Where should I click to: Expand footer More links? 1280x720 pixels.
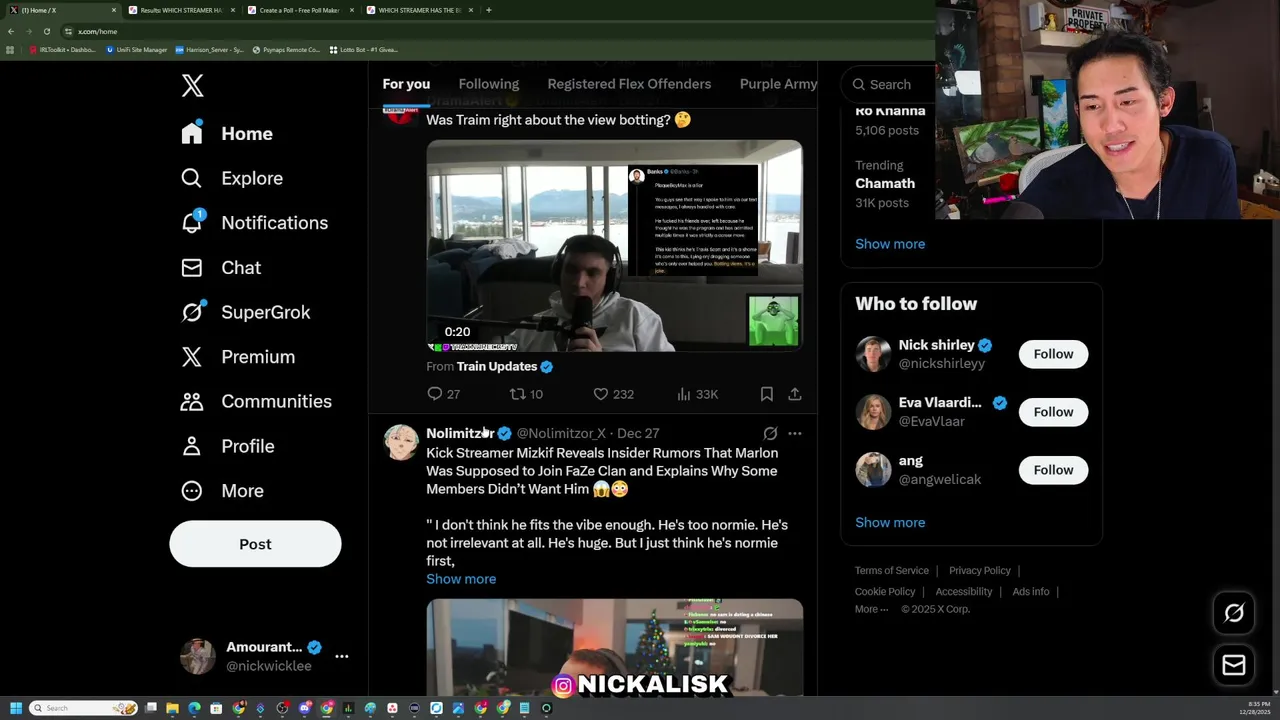coord(871,609)
